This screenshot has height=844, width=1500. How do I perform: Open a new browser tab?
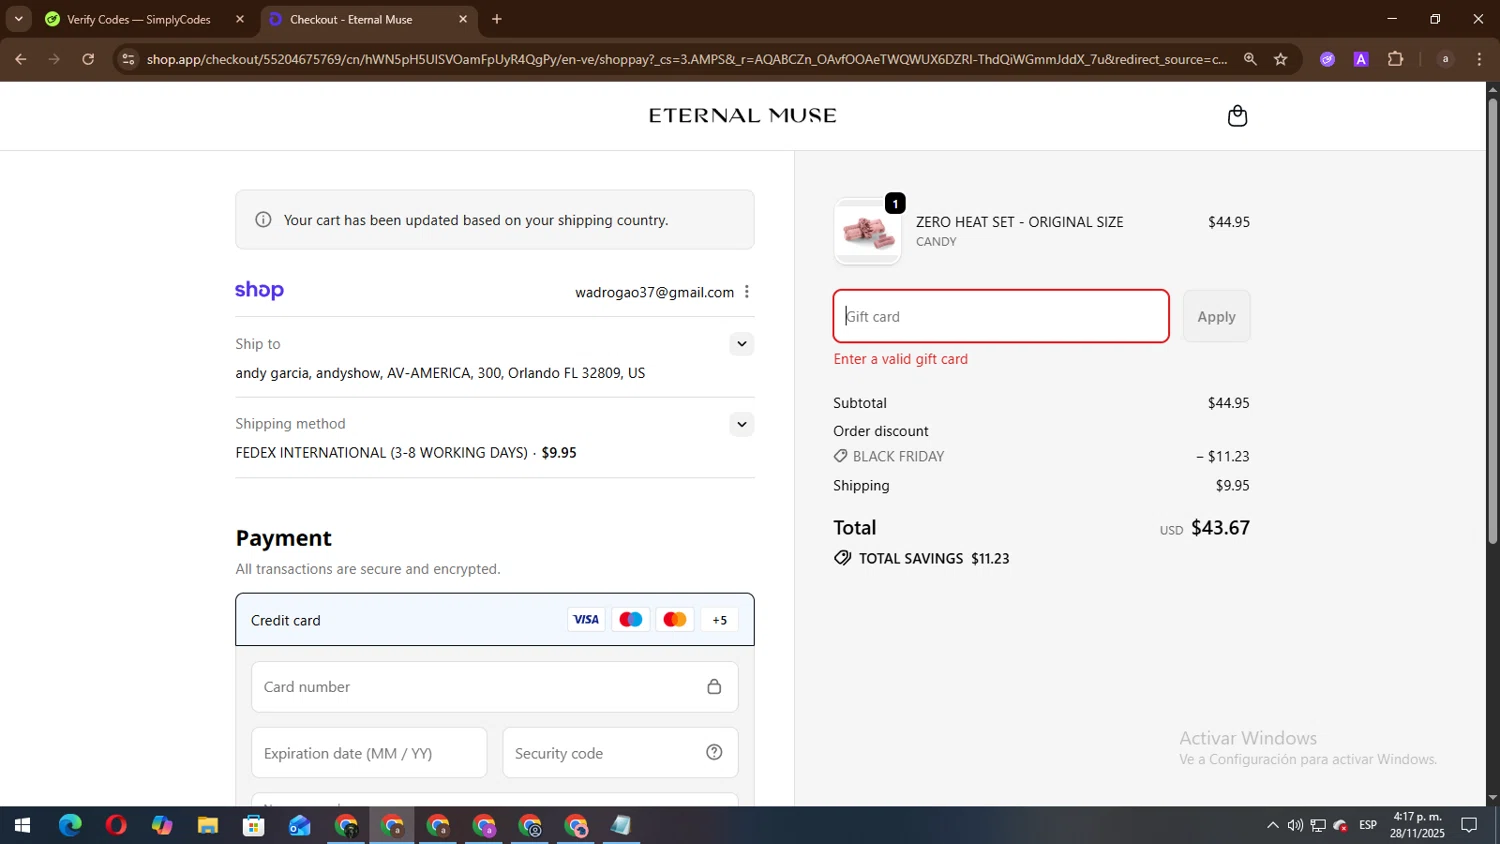pyautogui.click(x=497, y=19)
